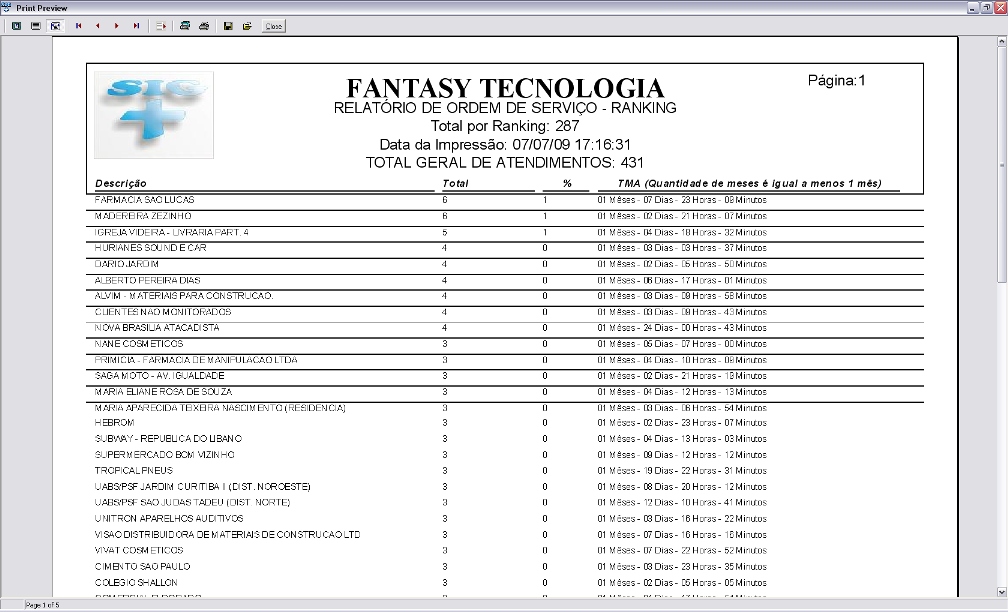Click 'UABS/PSF SAO JUDAS TADEU (DIST. NORTE)'
The width and height of the screenshot is (1008, 612).
[192, 502]
